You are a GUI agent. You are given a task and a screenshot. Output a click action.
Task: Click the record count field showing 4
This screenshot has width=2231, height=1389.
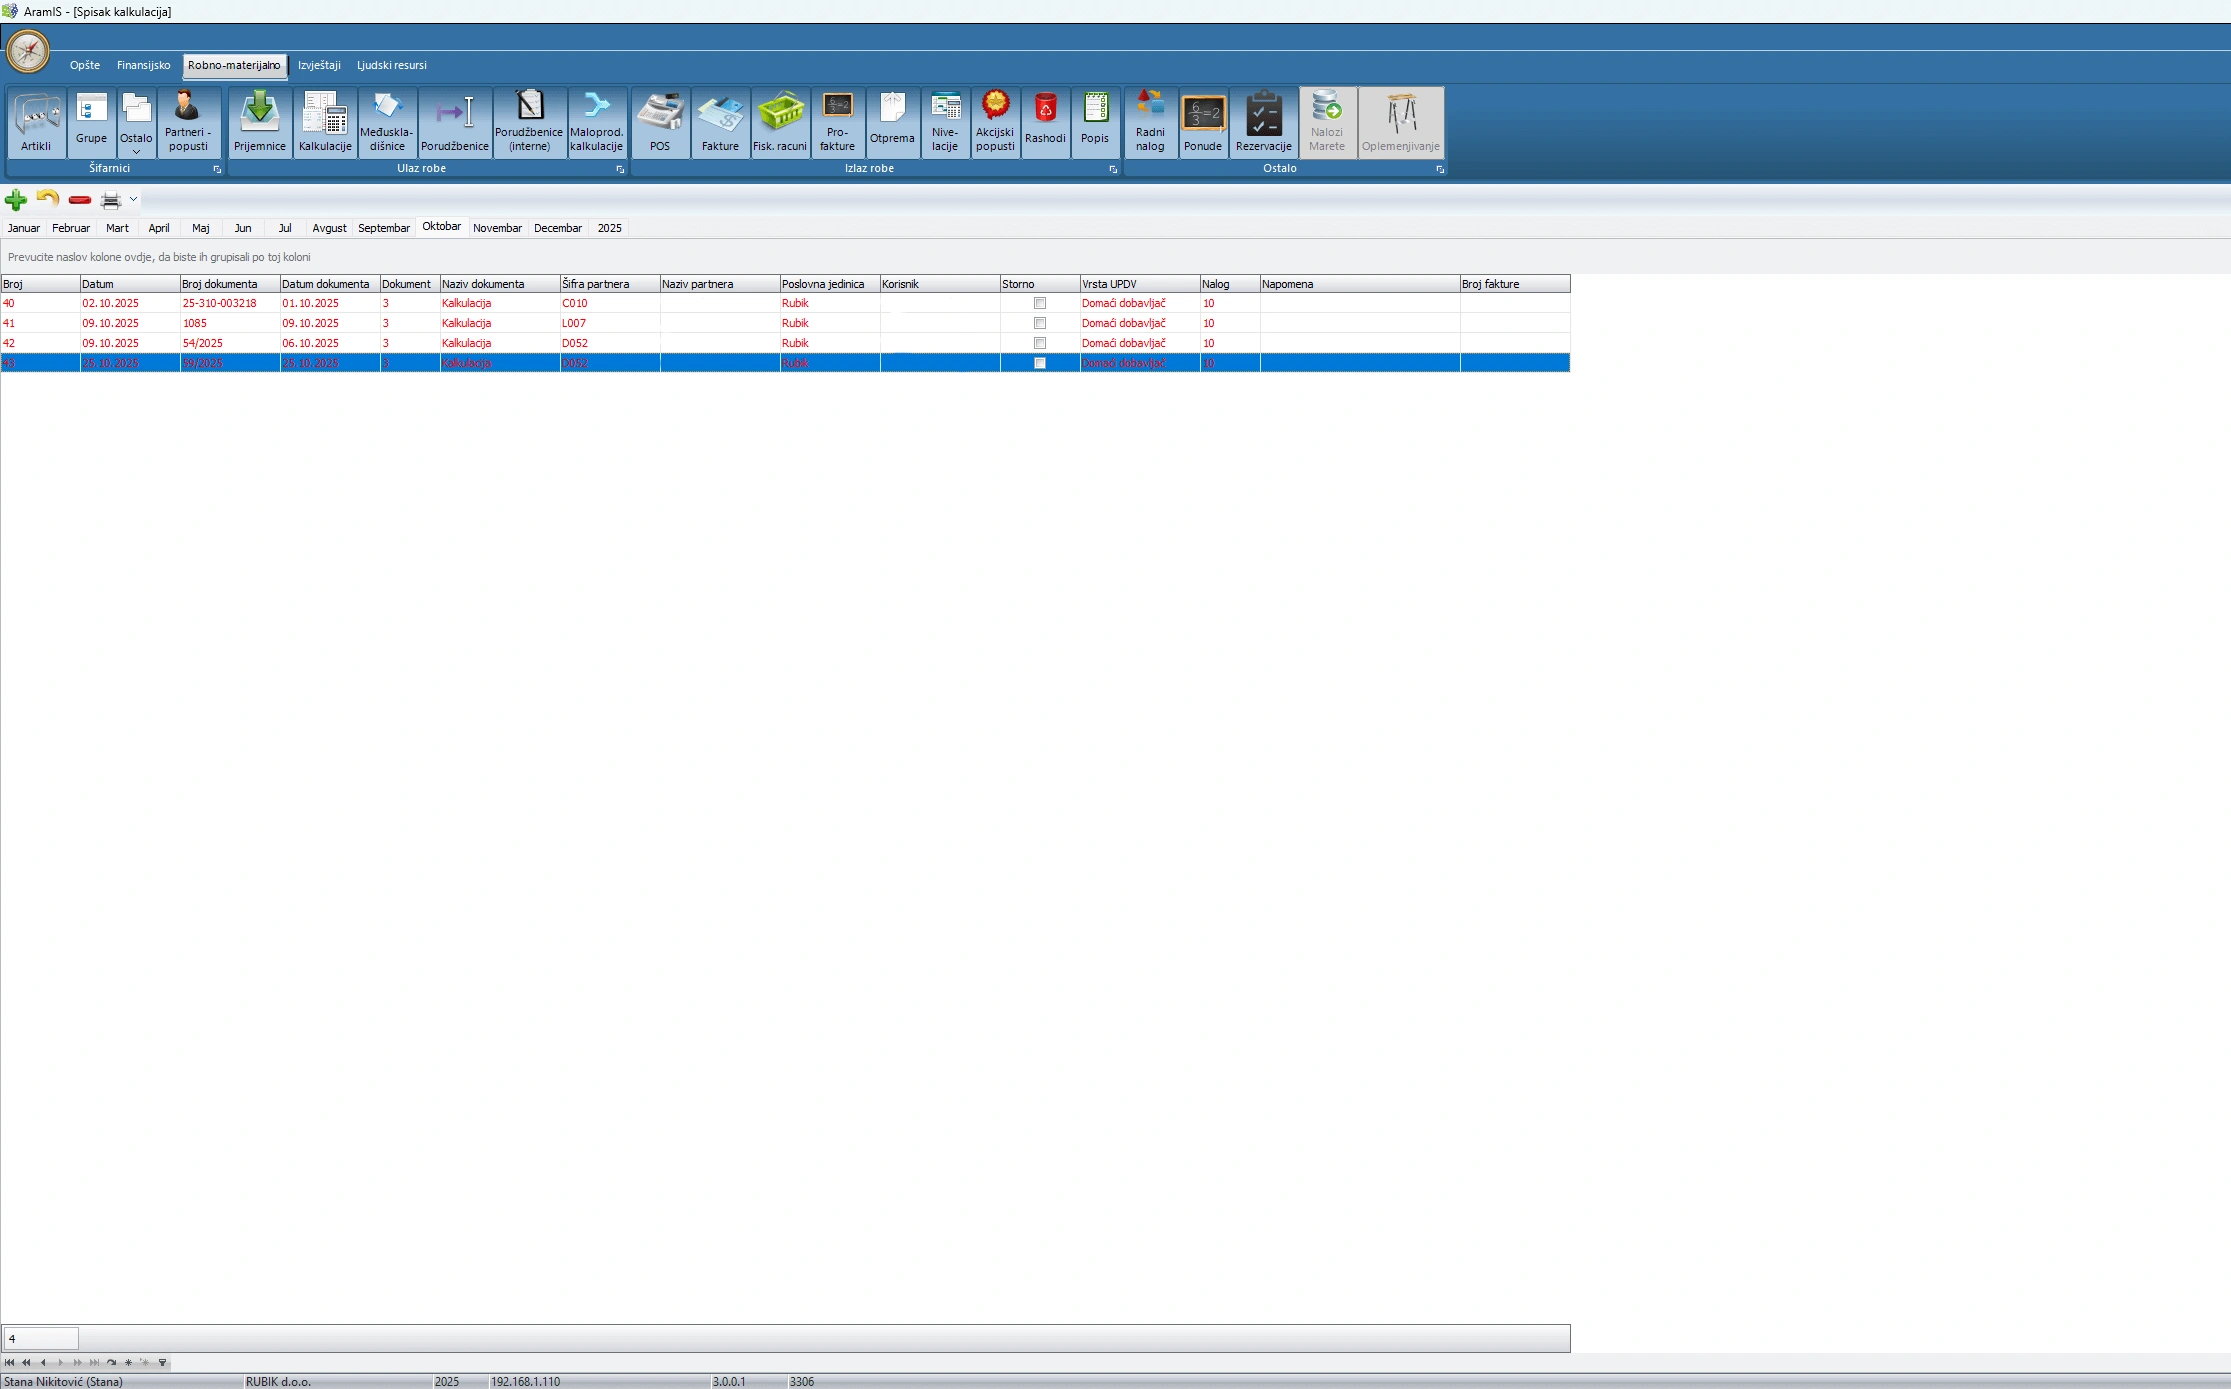coord(41,1338)
